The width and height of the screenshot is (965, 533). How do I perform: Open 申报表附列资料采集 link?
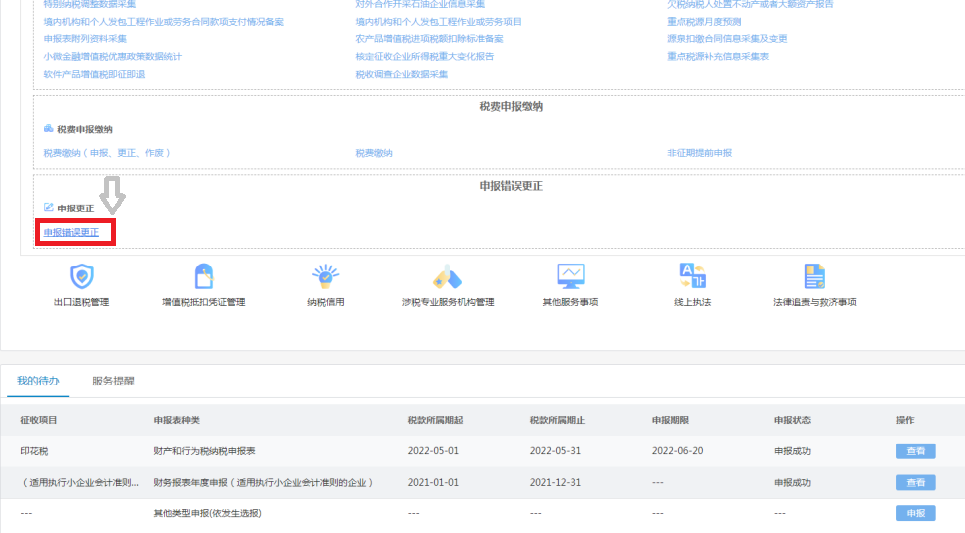(85, 39)
